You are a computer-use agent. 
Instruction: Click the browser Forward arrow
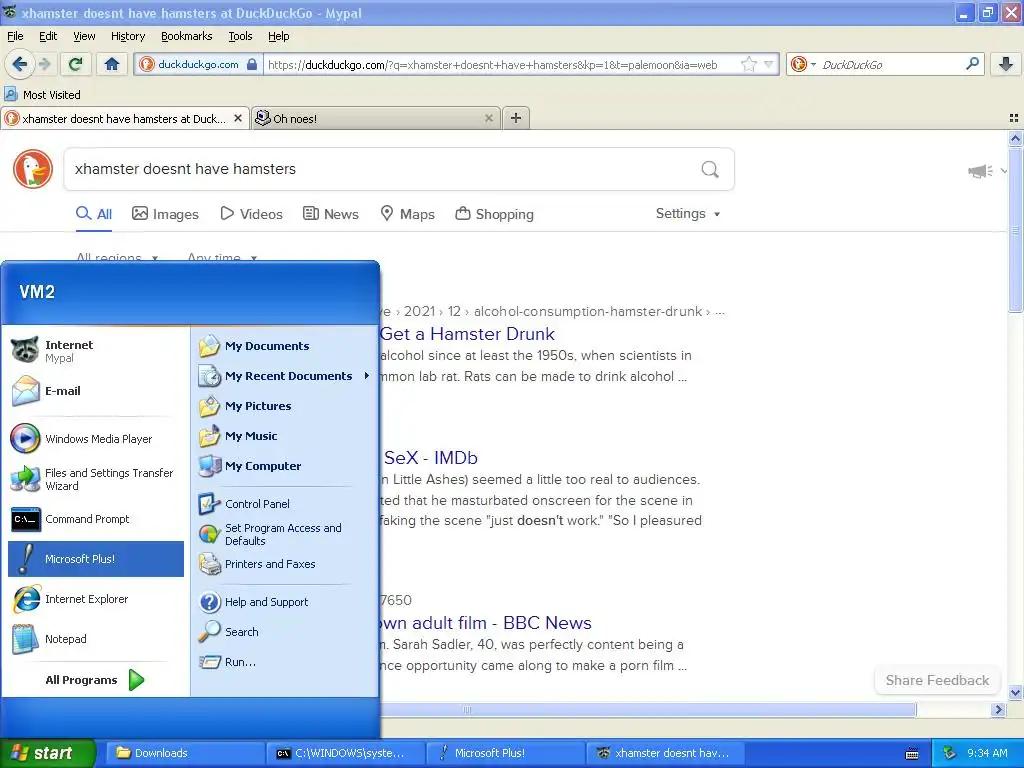click(44, 64)
